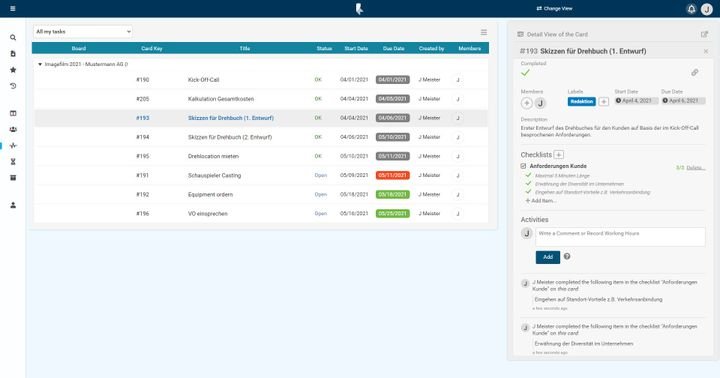
Task: Click green due date 05/18/2021 badge
Action: (393, 195)
